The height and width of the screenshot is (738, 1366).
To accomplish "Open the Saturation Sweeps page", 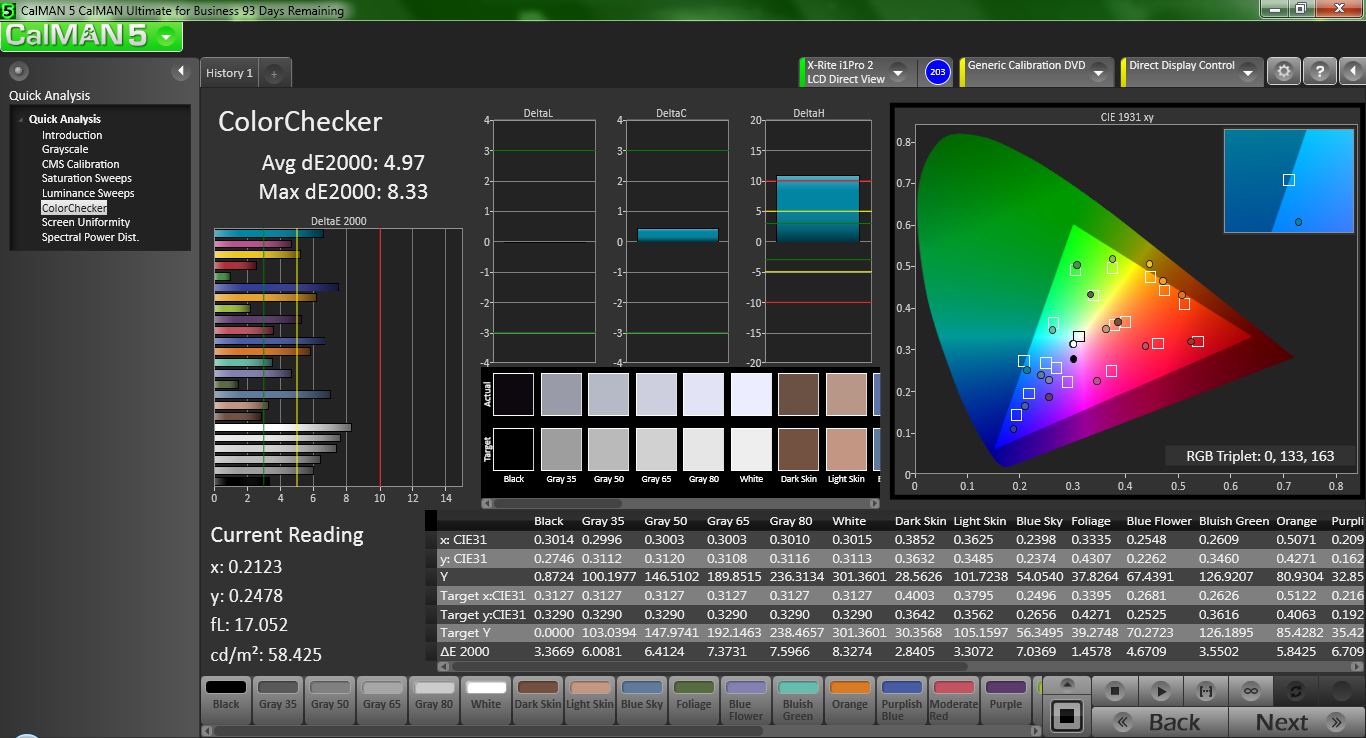I will (x=87, y=178).
